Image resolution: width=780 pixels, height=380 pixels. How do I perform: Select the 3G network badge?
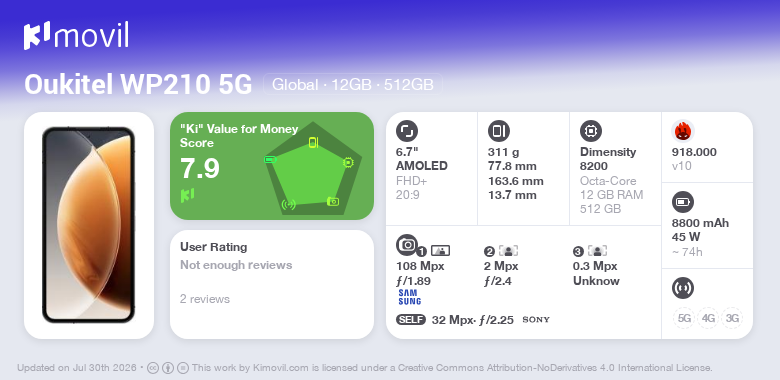tap(732, 318)
